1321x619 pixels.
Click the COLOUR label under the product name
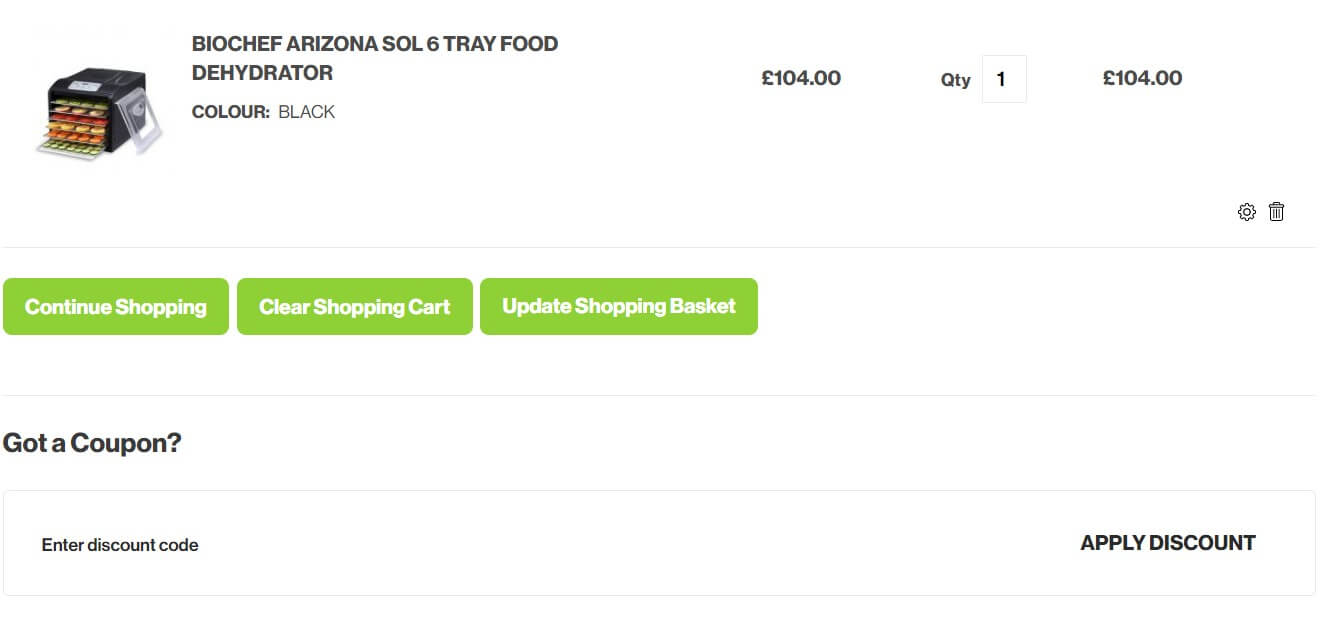coord(231,112)
